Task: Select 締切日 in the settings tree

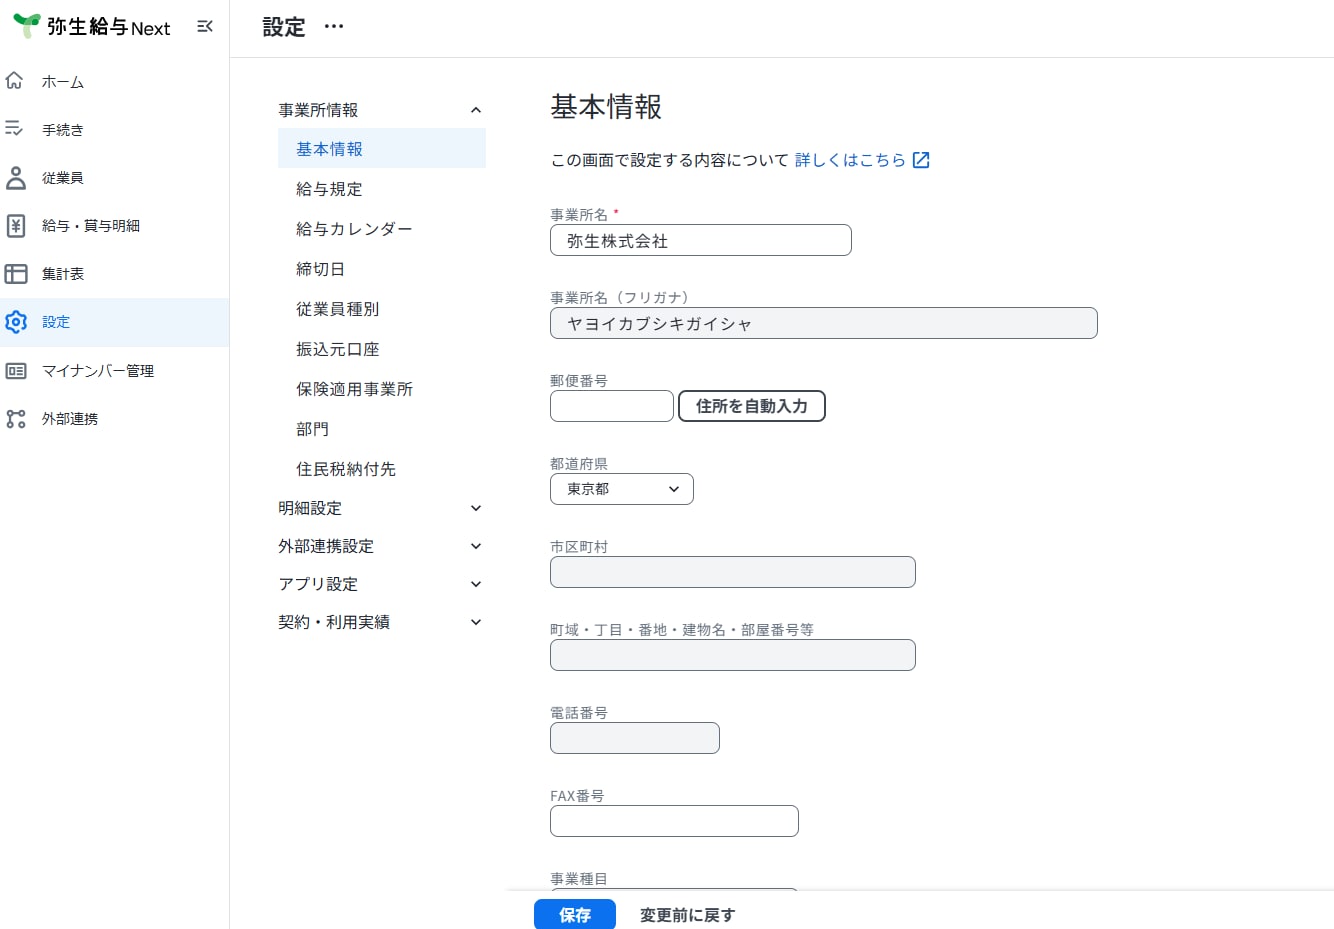Action: (x=382, y=269)
